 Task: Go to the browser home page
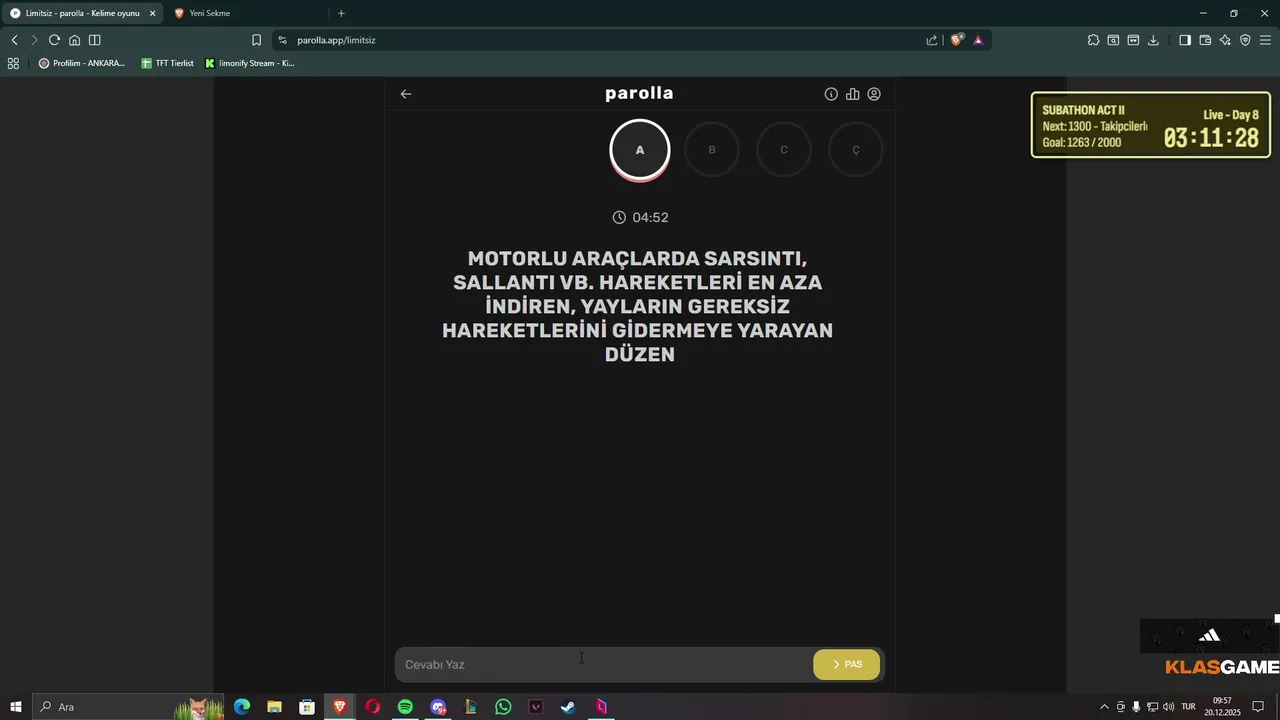click(x=74, y=40)
